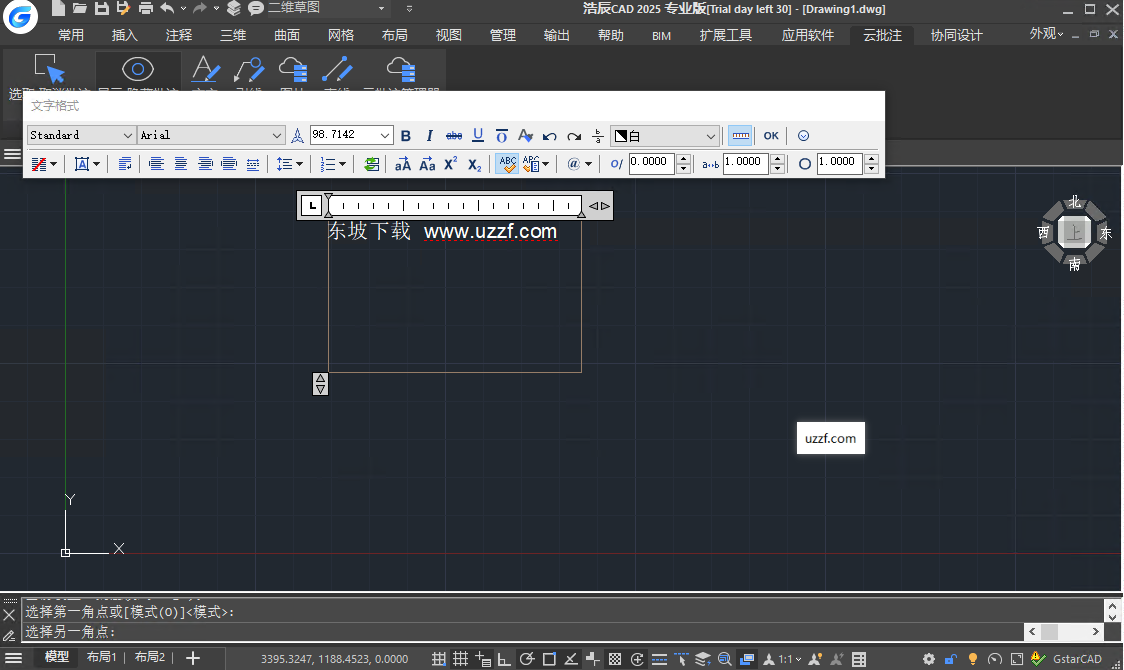Switch to the 布局1 layout tab
This screenshot has height=670, width=1124.
coord(102,657)
